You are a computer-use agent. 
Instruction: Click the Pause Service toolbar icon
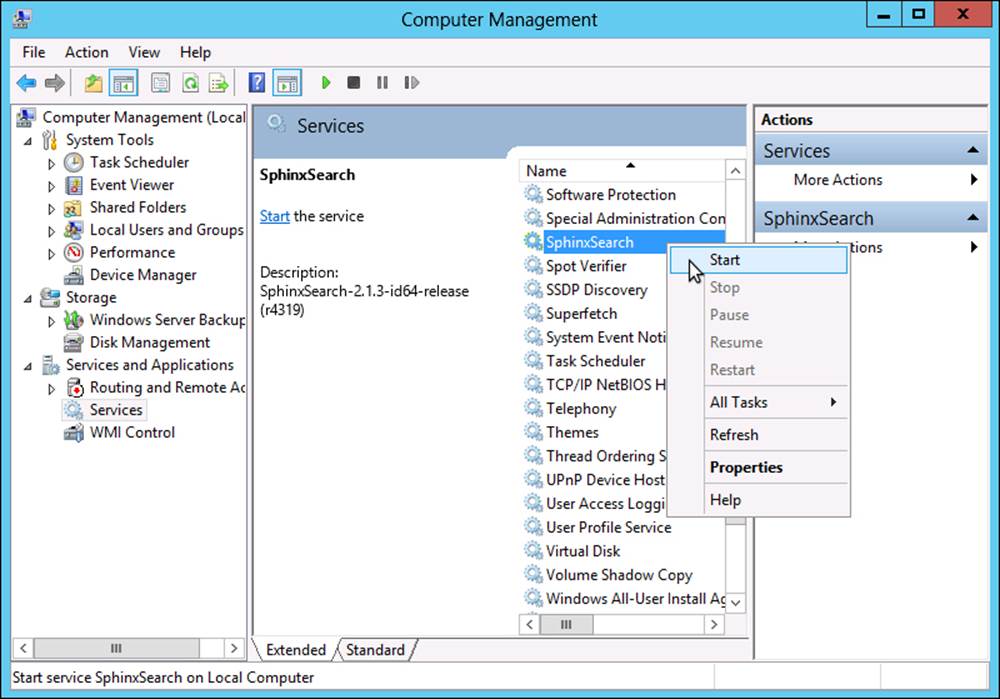[382, 82]
